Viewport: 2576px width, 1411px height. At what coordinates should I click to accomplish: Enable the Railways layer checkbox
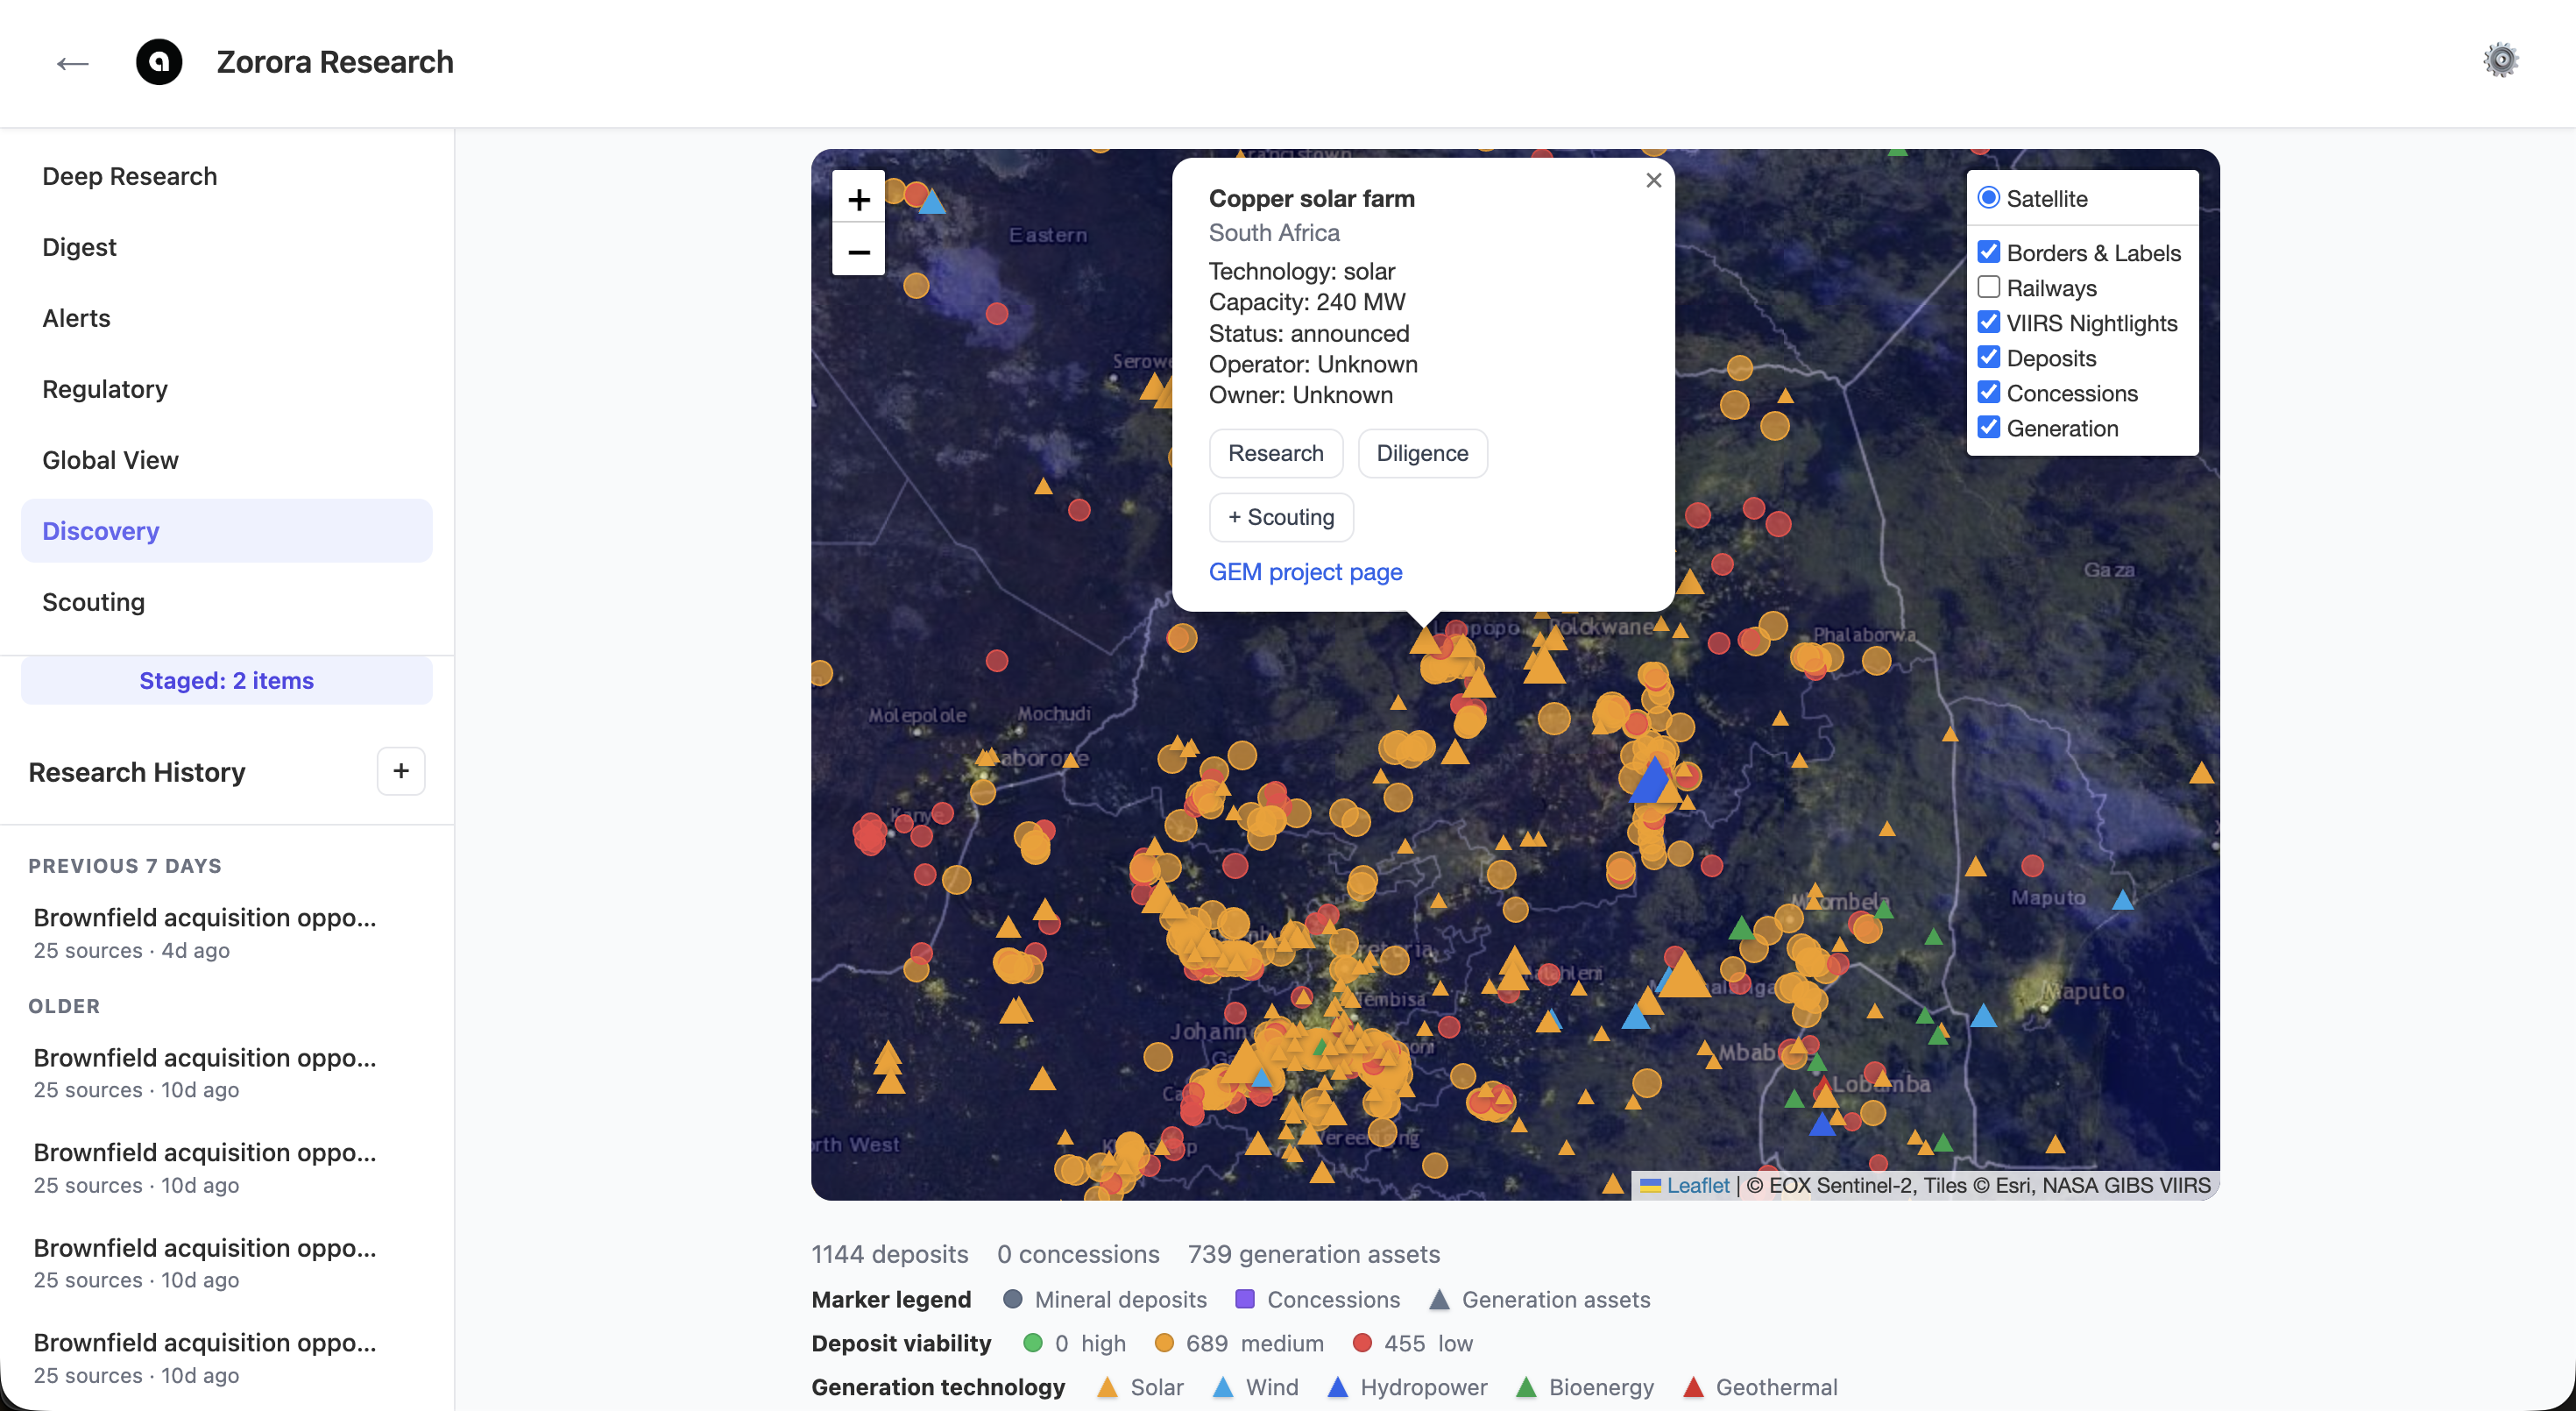(1989, 287)
